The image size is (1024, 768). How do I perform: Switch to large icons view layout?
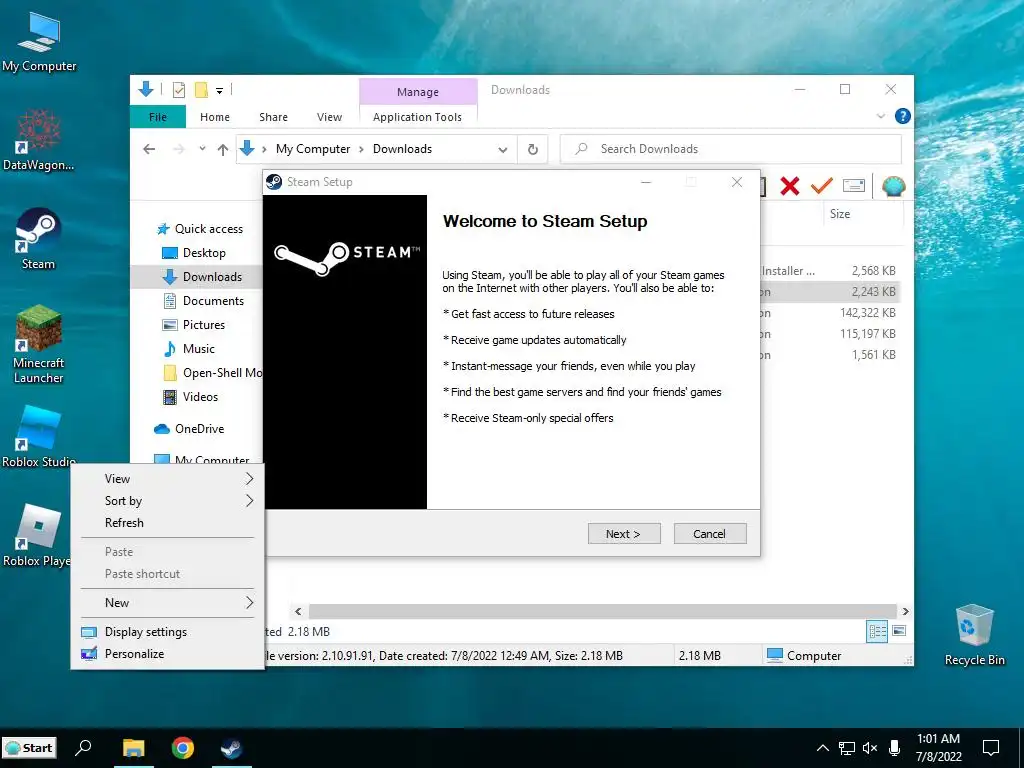[x=899, y=631]
